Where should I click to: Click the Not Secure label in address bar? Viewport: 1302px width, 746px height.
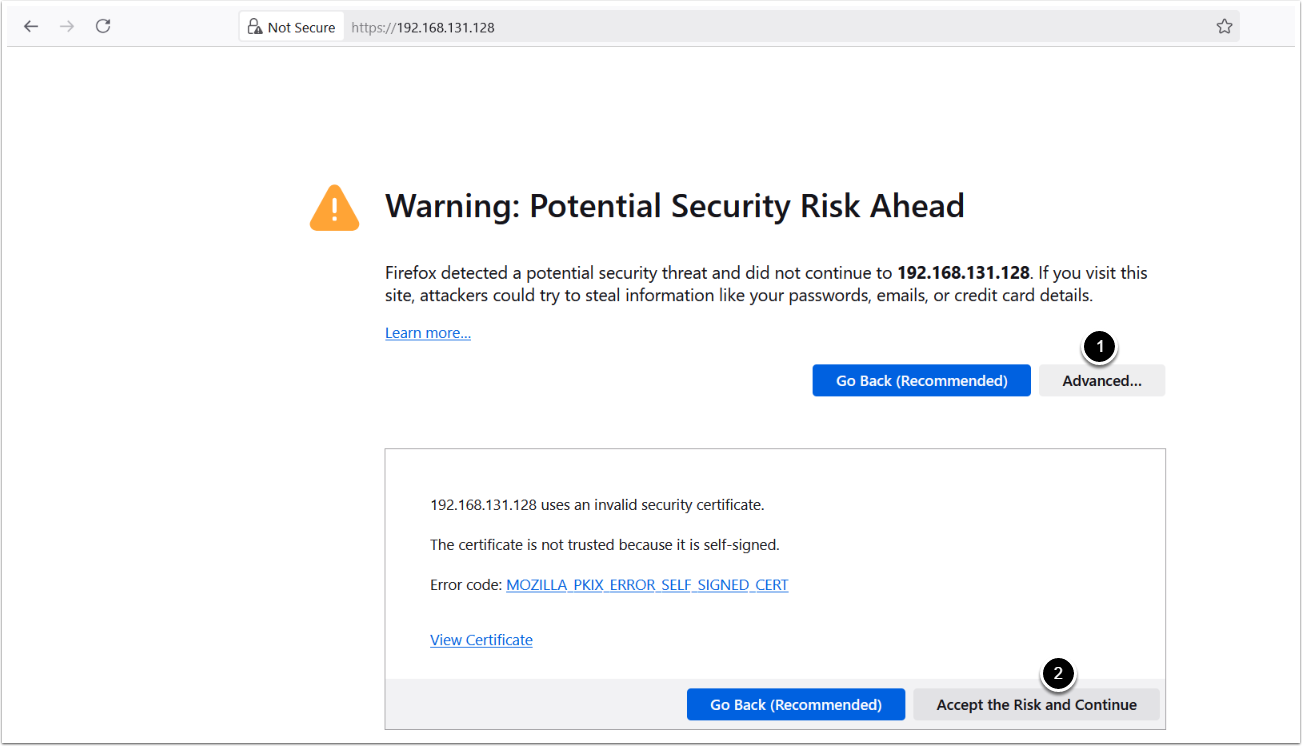click(x=301, y=27)
